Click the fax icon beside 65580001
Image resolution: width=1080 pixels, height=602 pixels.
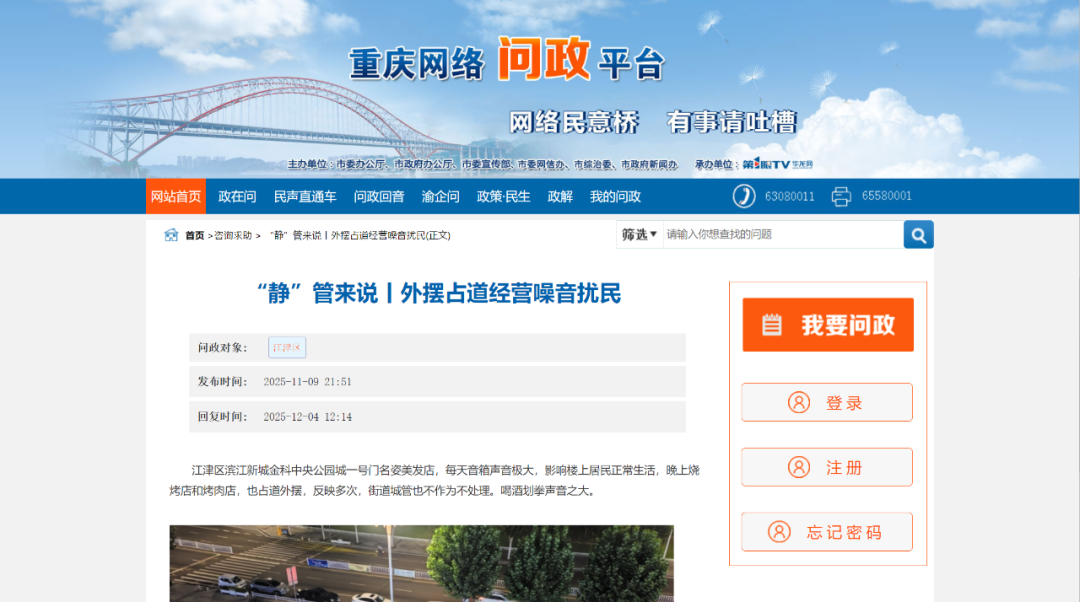tap(841, 196)
